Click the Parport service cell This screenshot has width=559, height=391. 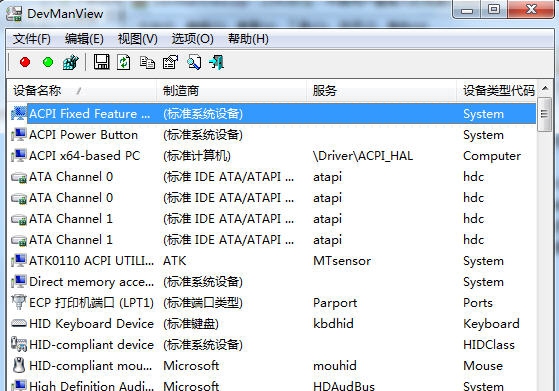point(335,303)
